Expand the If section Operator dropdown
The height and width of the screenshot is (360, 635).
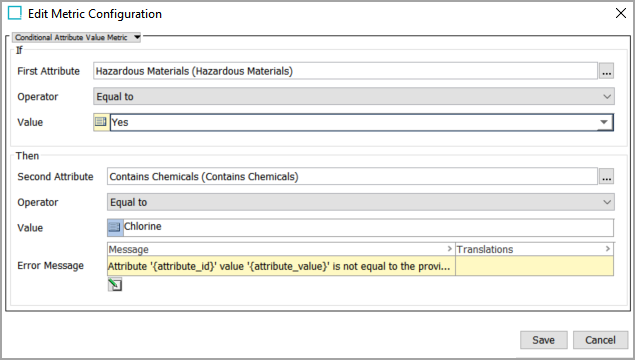[354, 96]
